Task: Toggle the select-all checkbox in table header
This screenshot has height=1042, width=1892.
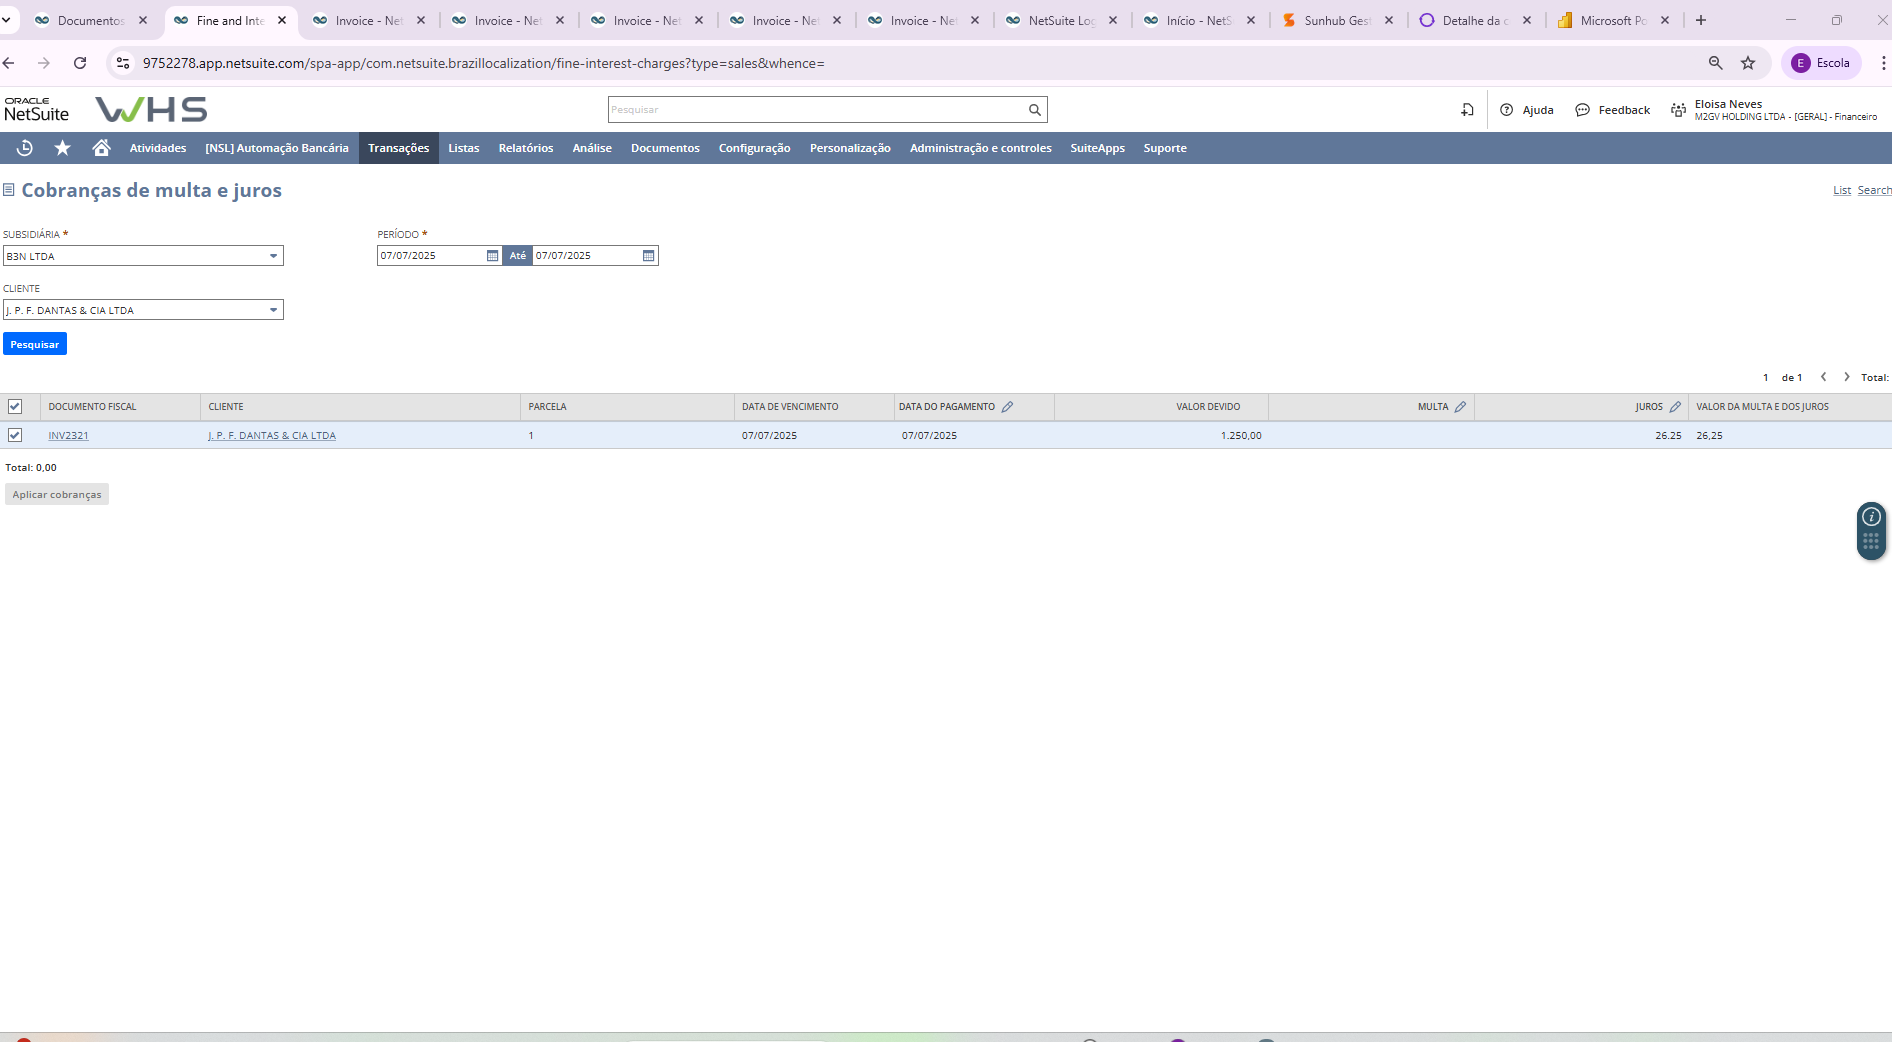Action: (x=15, y=407)
